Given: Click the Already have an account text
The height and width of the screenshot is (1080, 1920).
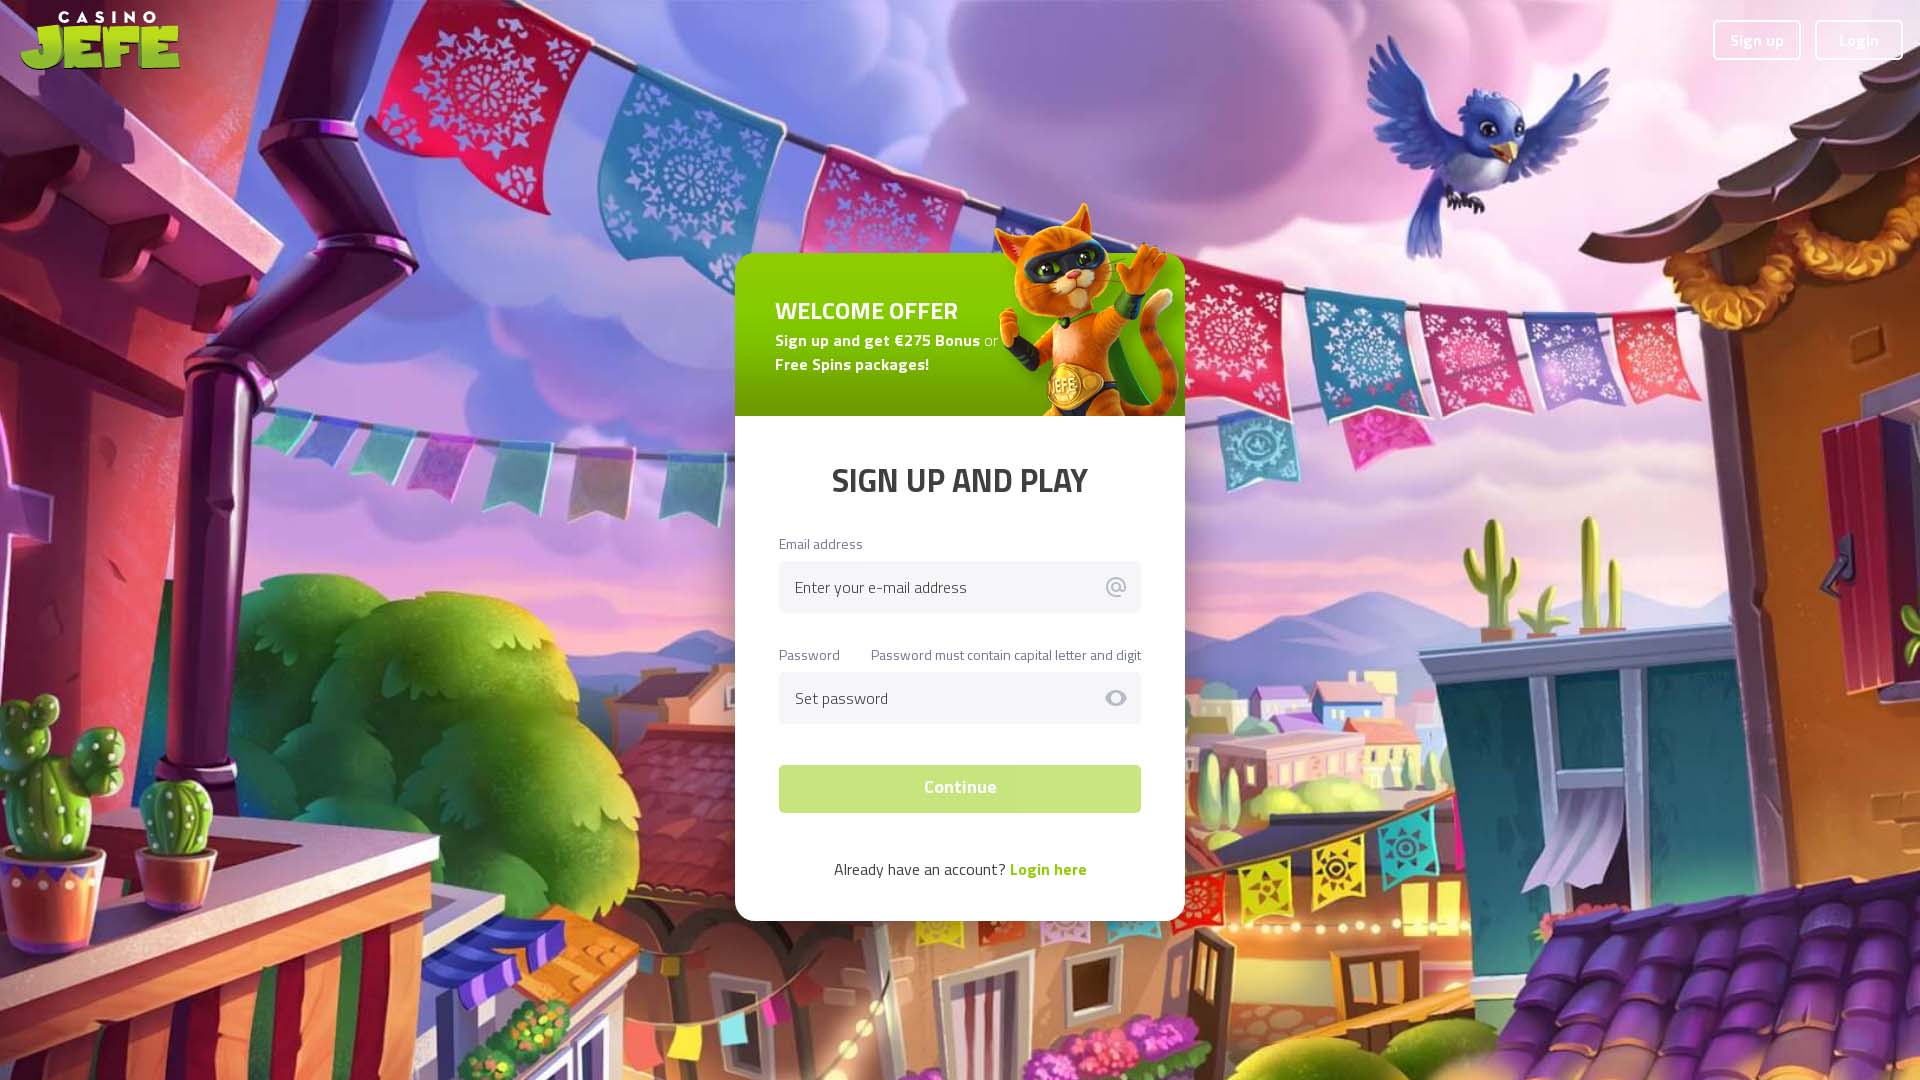Looking at the screenshot, I should 919,869.
